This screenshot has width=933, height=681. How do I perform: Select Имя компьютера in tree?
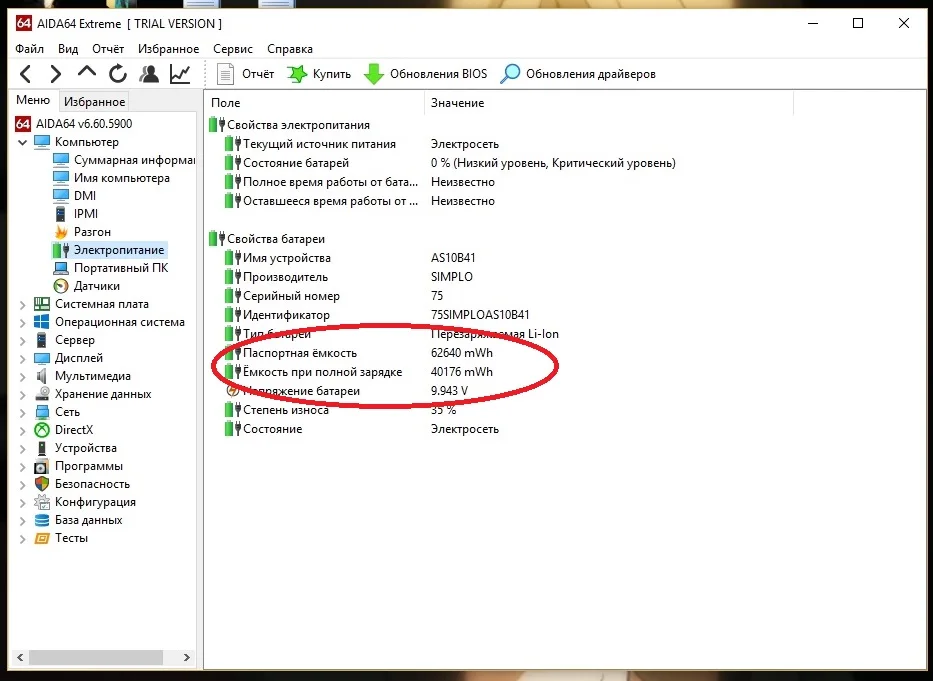[x=111, y=177]
